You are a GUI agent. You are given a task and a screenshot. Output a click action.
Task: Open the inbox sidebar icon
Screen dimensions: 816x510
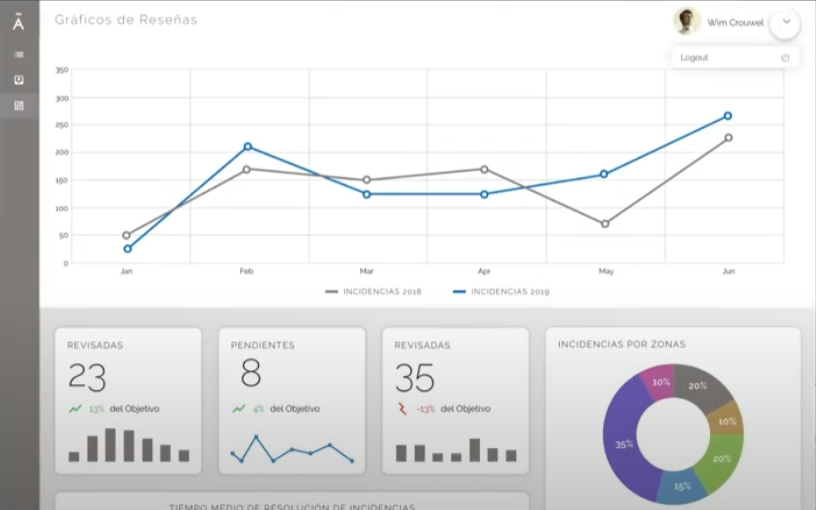(x=18, y=80)
